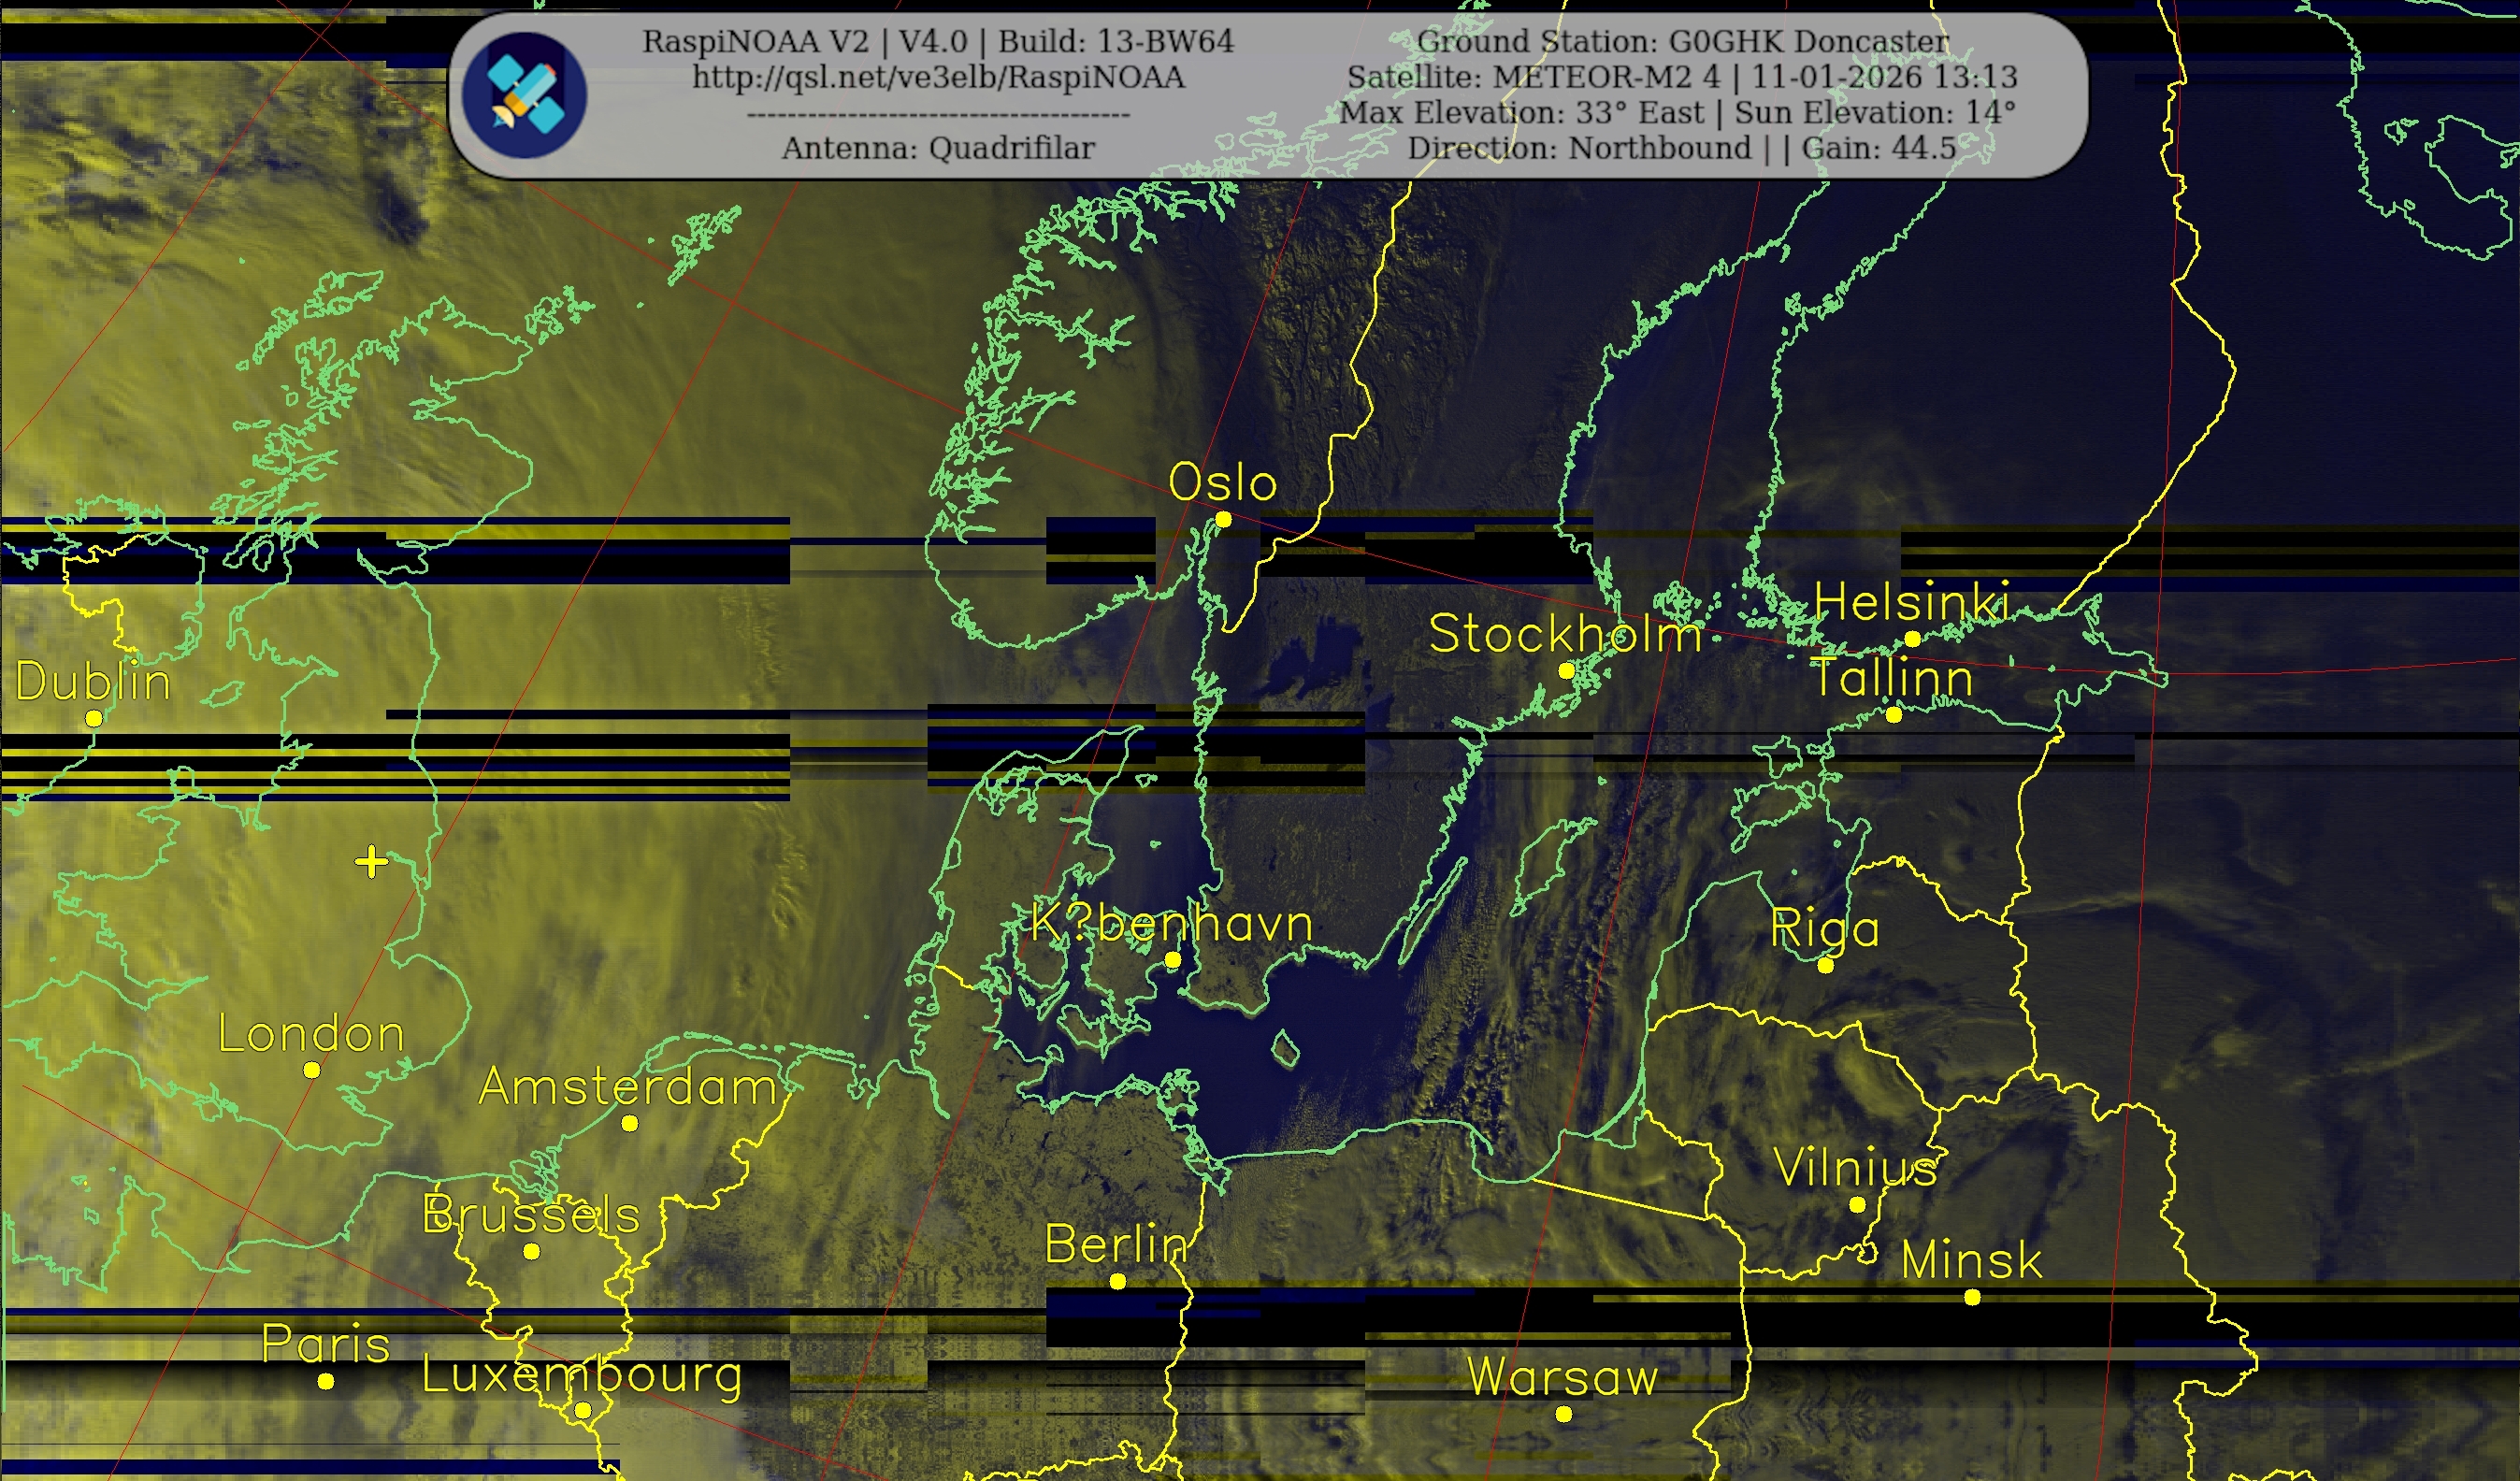This screenshot has height=1481, width=2520.
Task: Click the Ground Station G0GHK Doncaster text
Action: [x=1683, y=41]
